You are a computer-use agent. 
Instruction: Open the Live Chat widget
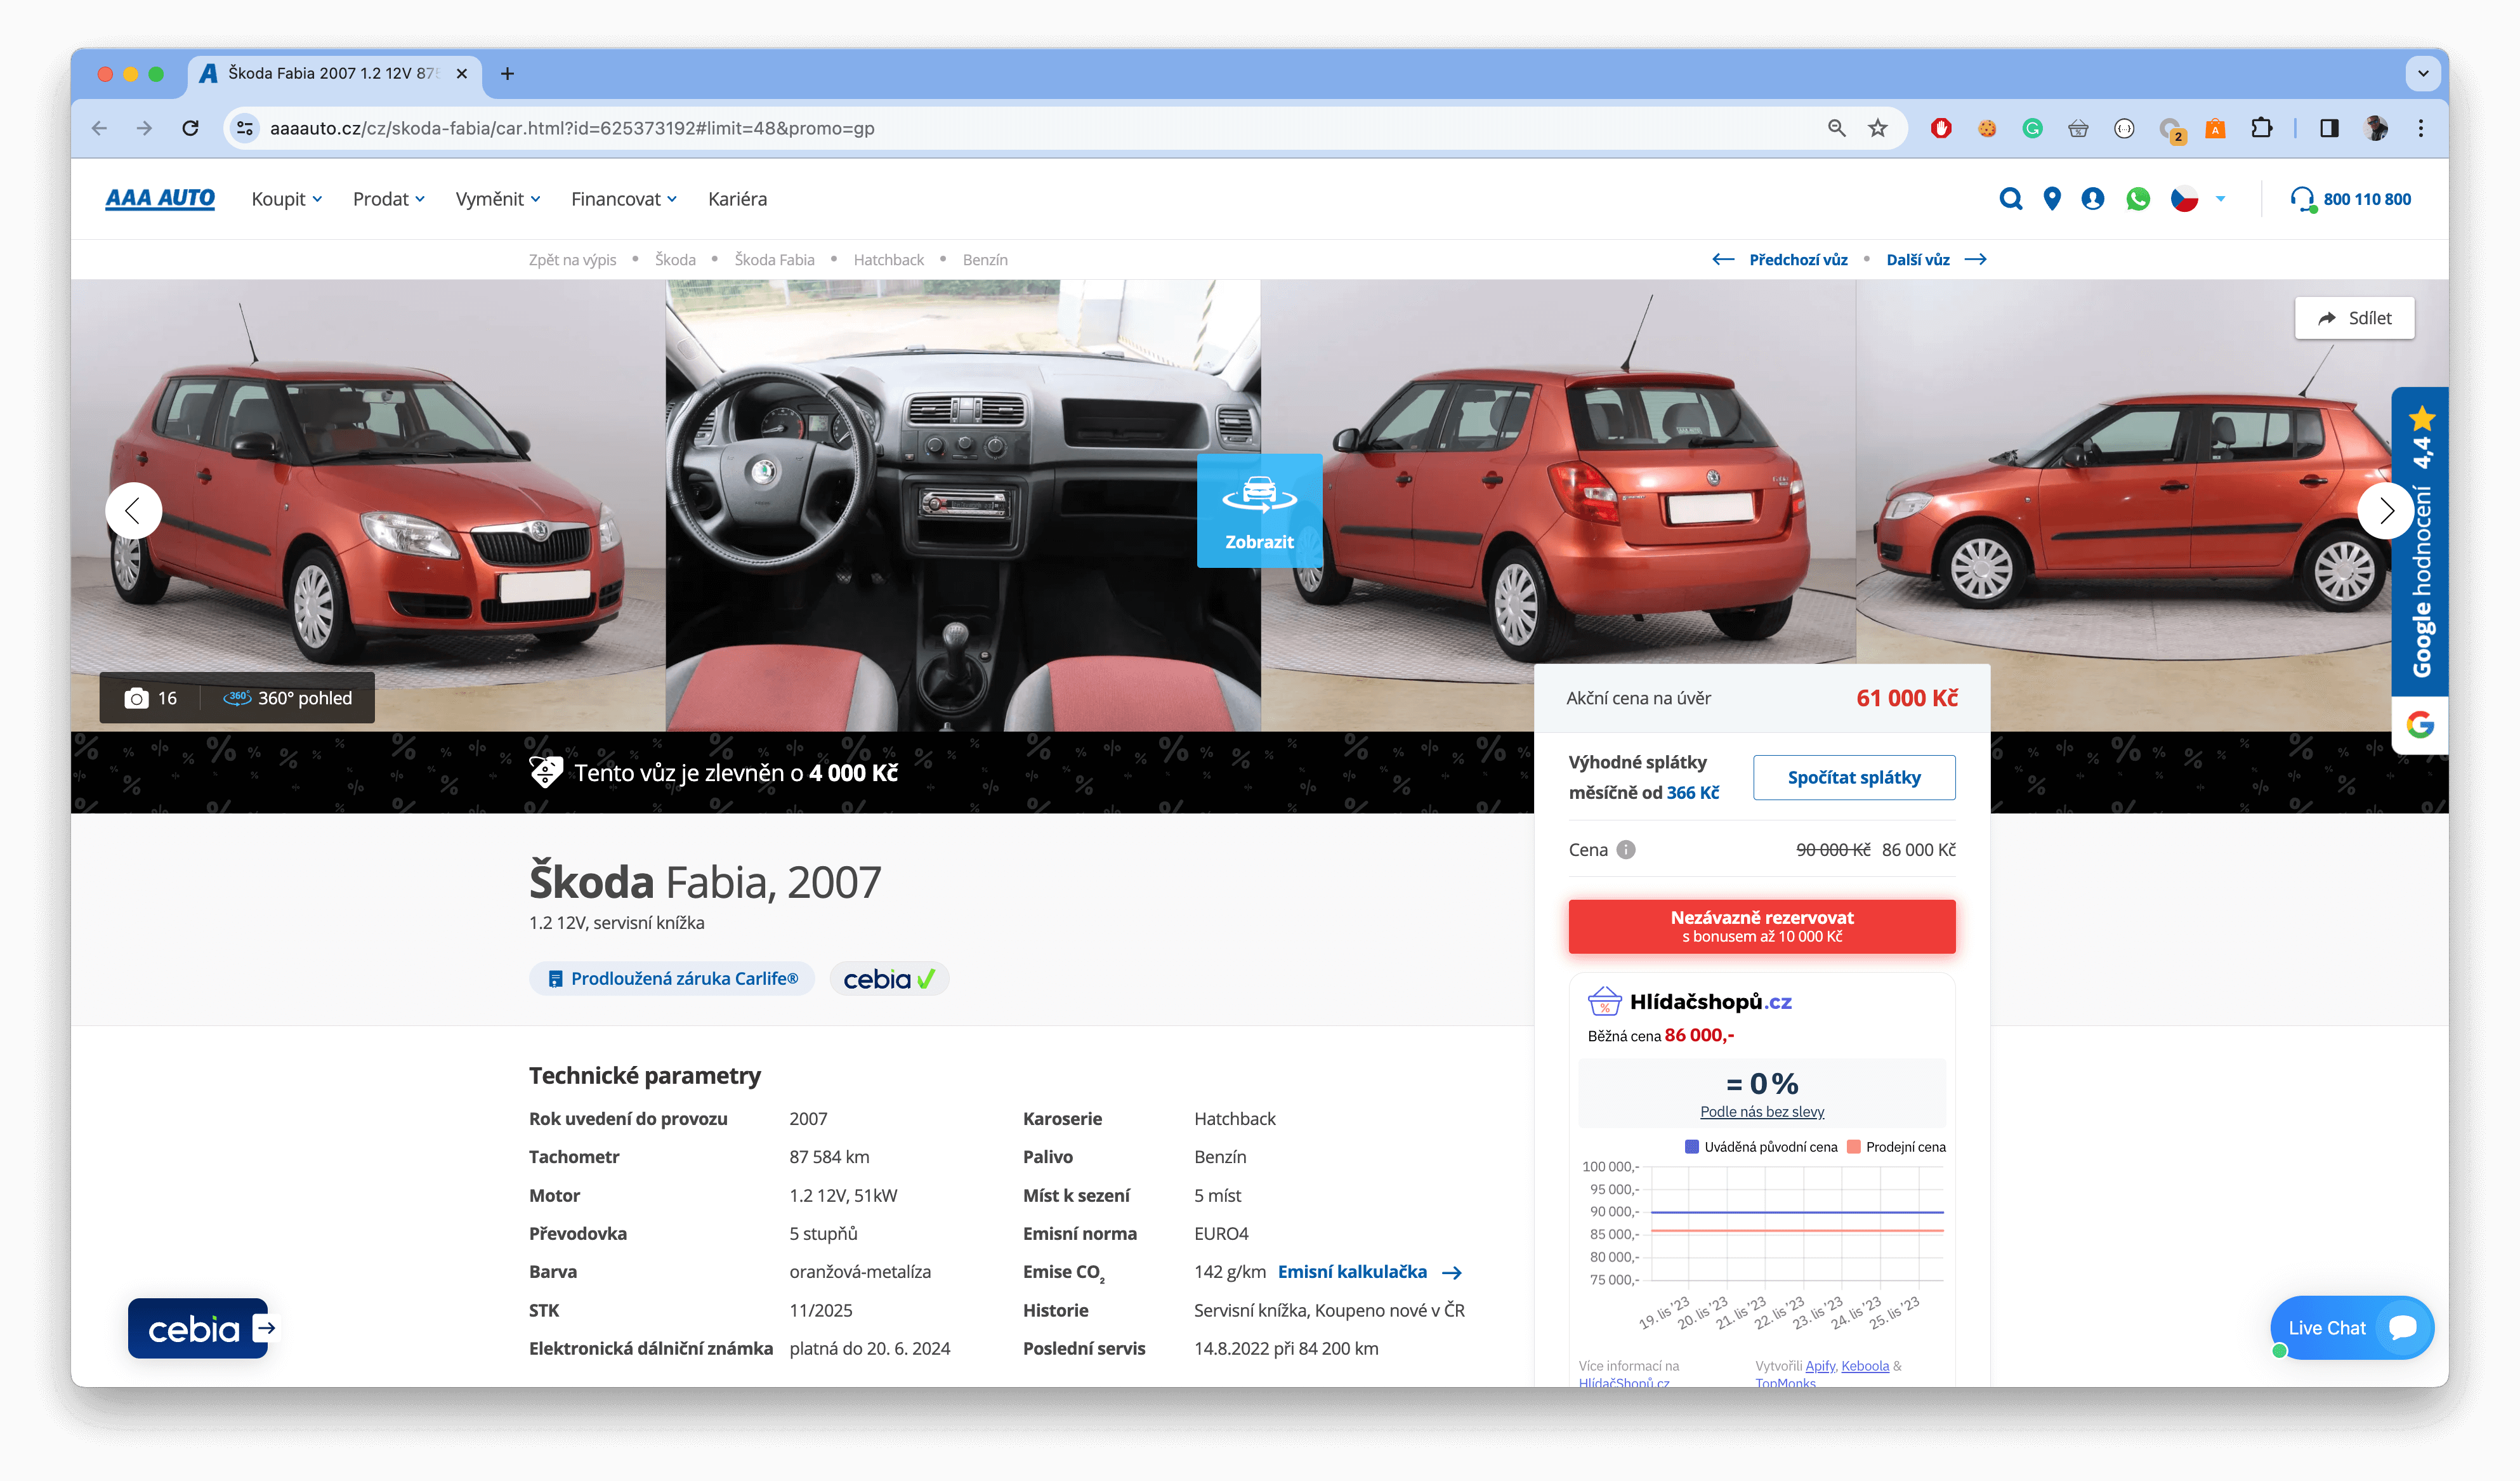pyautogui.click(x=2352, y=1327)
